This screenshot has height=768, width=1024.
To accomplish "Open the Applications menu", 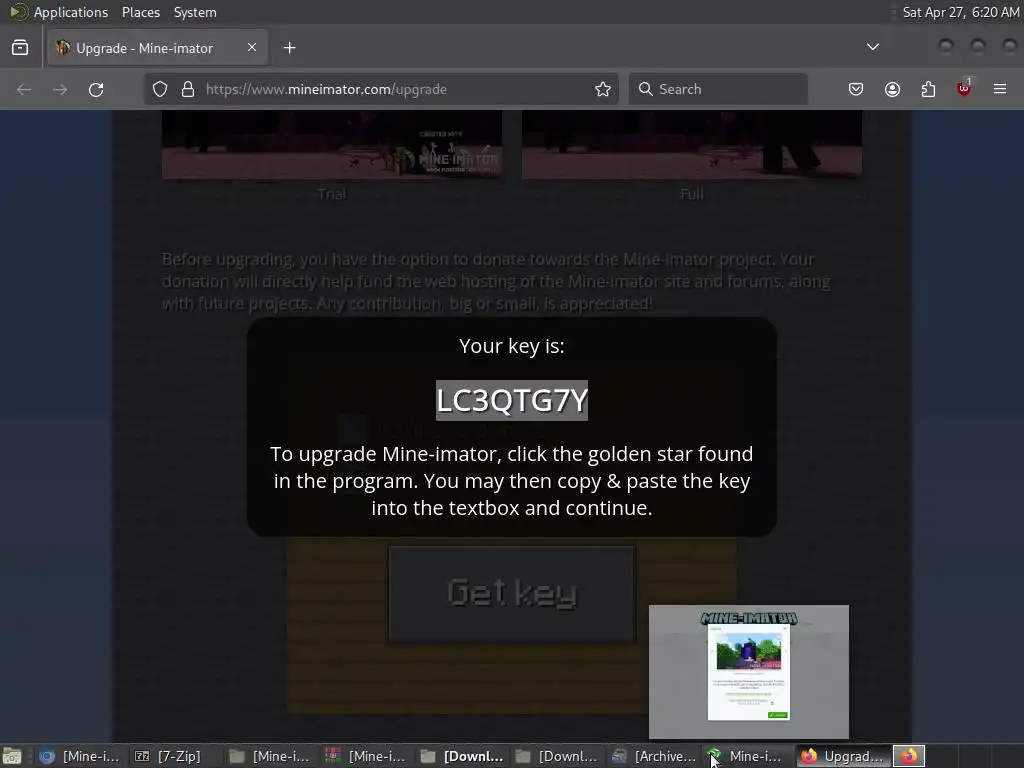I will pyautogui.click(x=59, y=12).
